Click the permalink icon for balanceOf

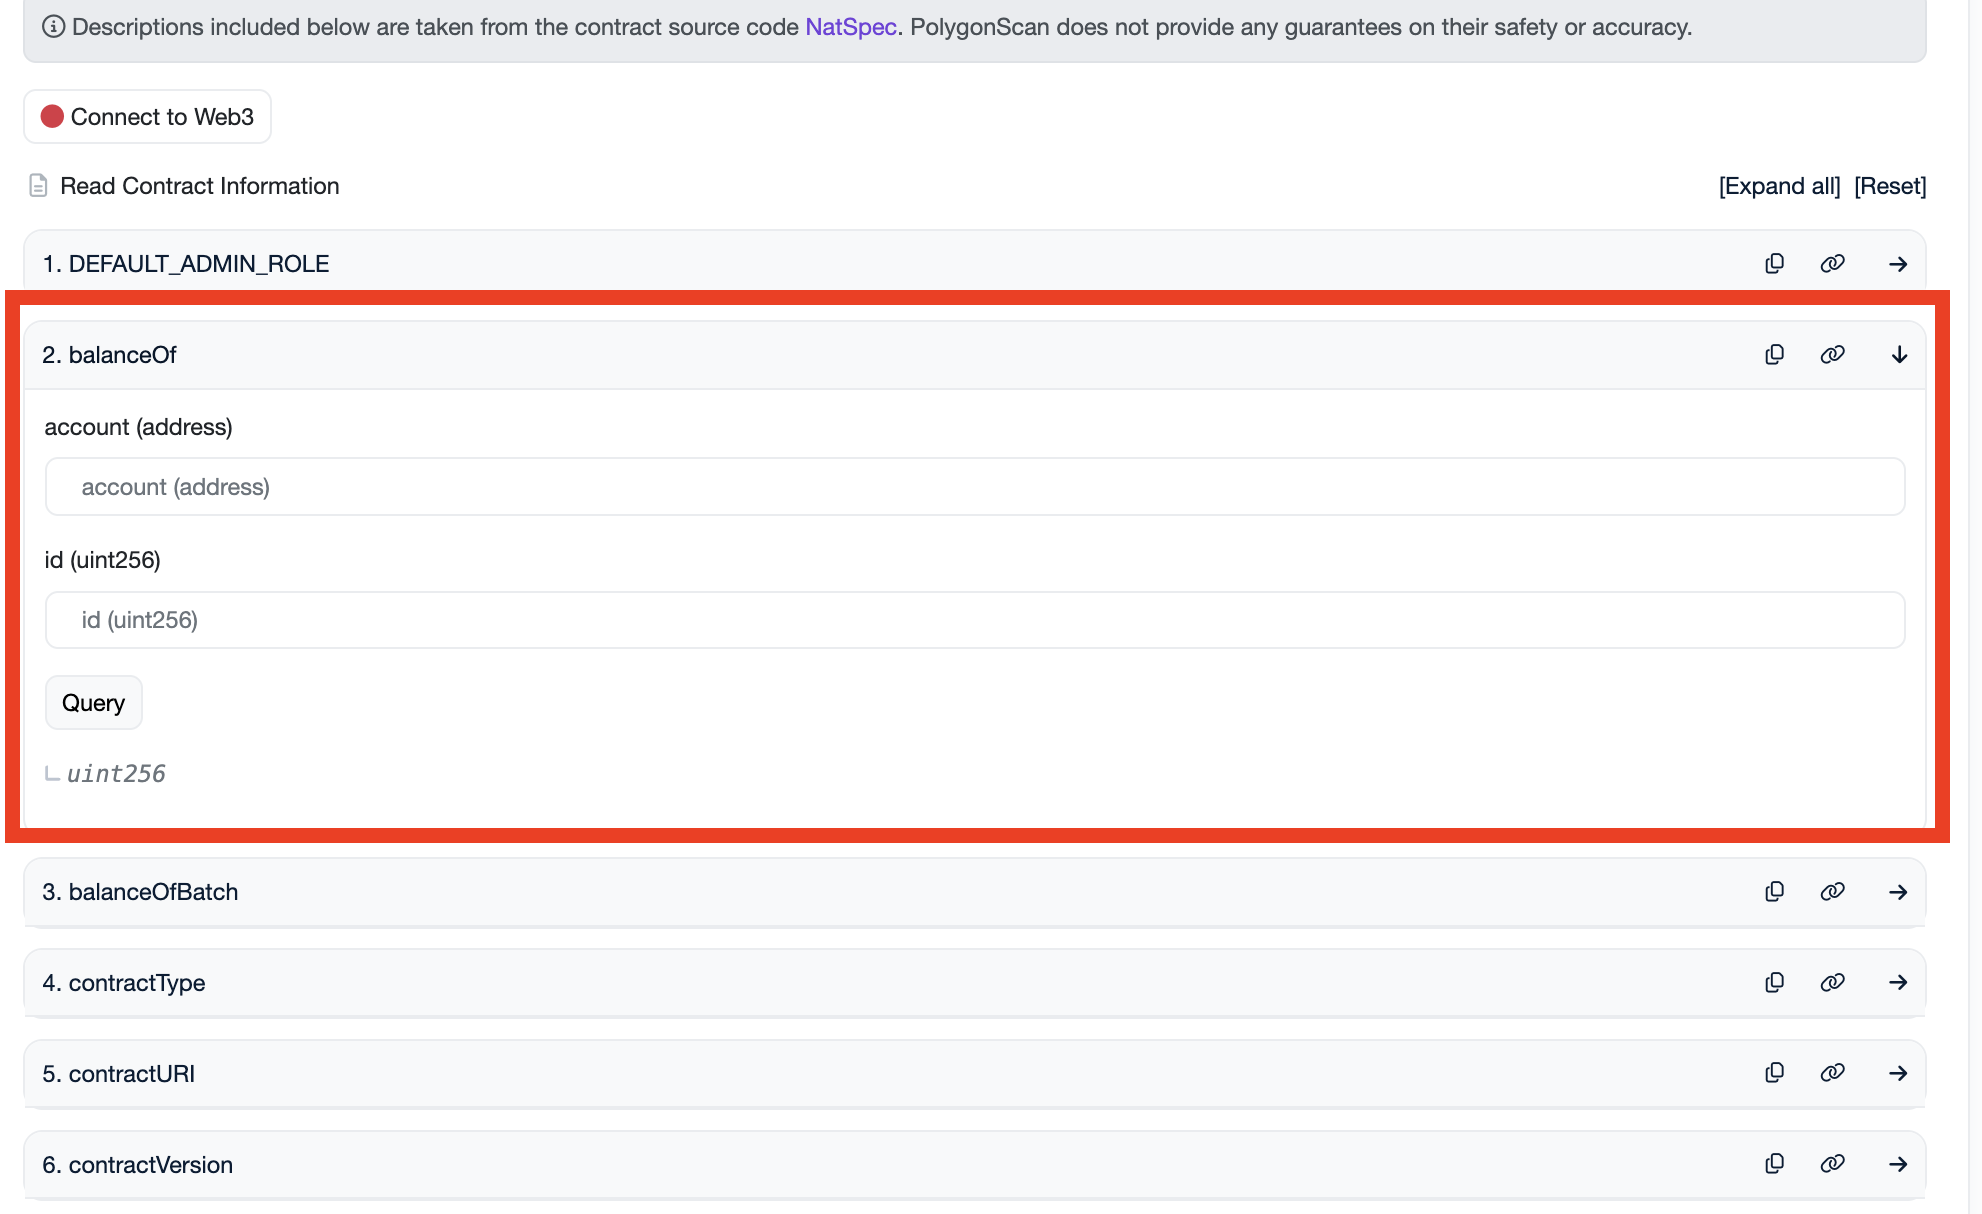[1832, 354]
